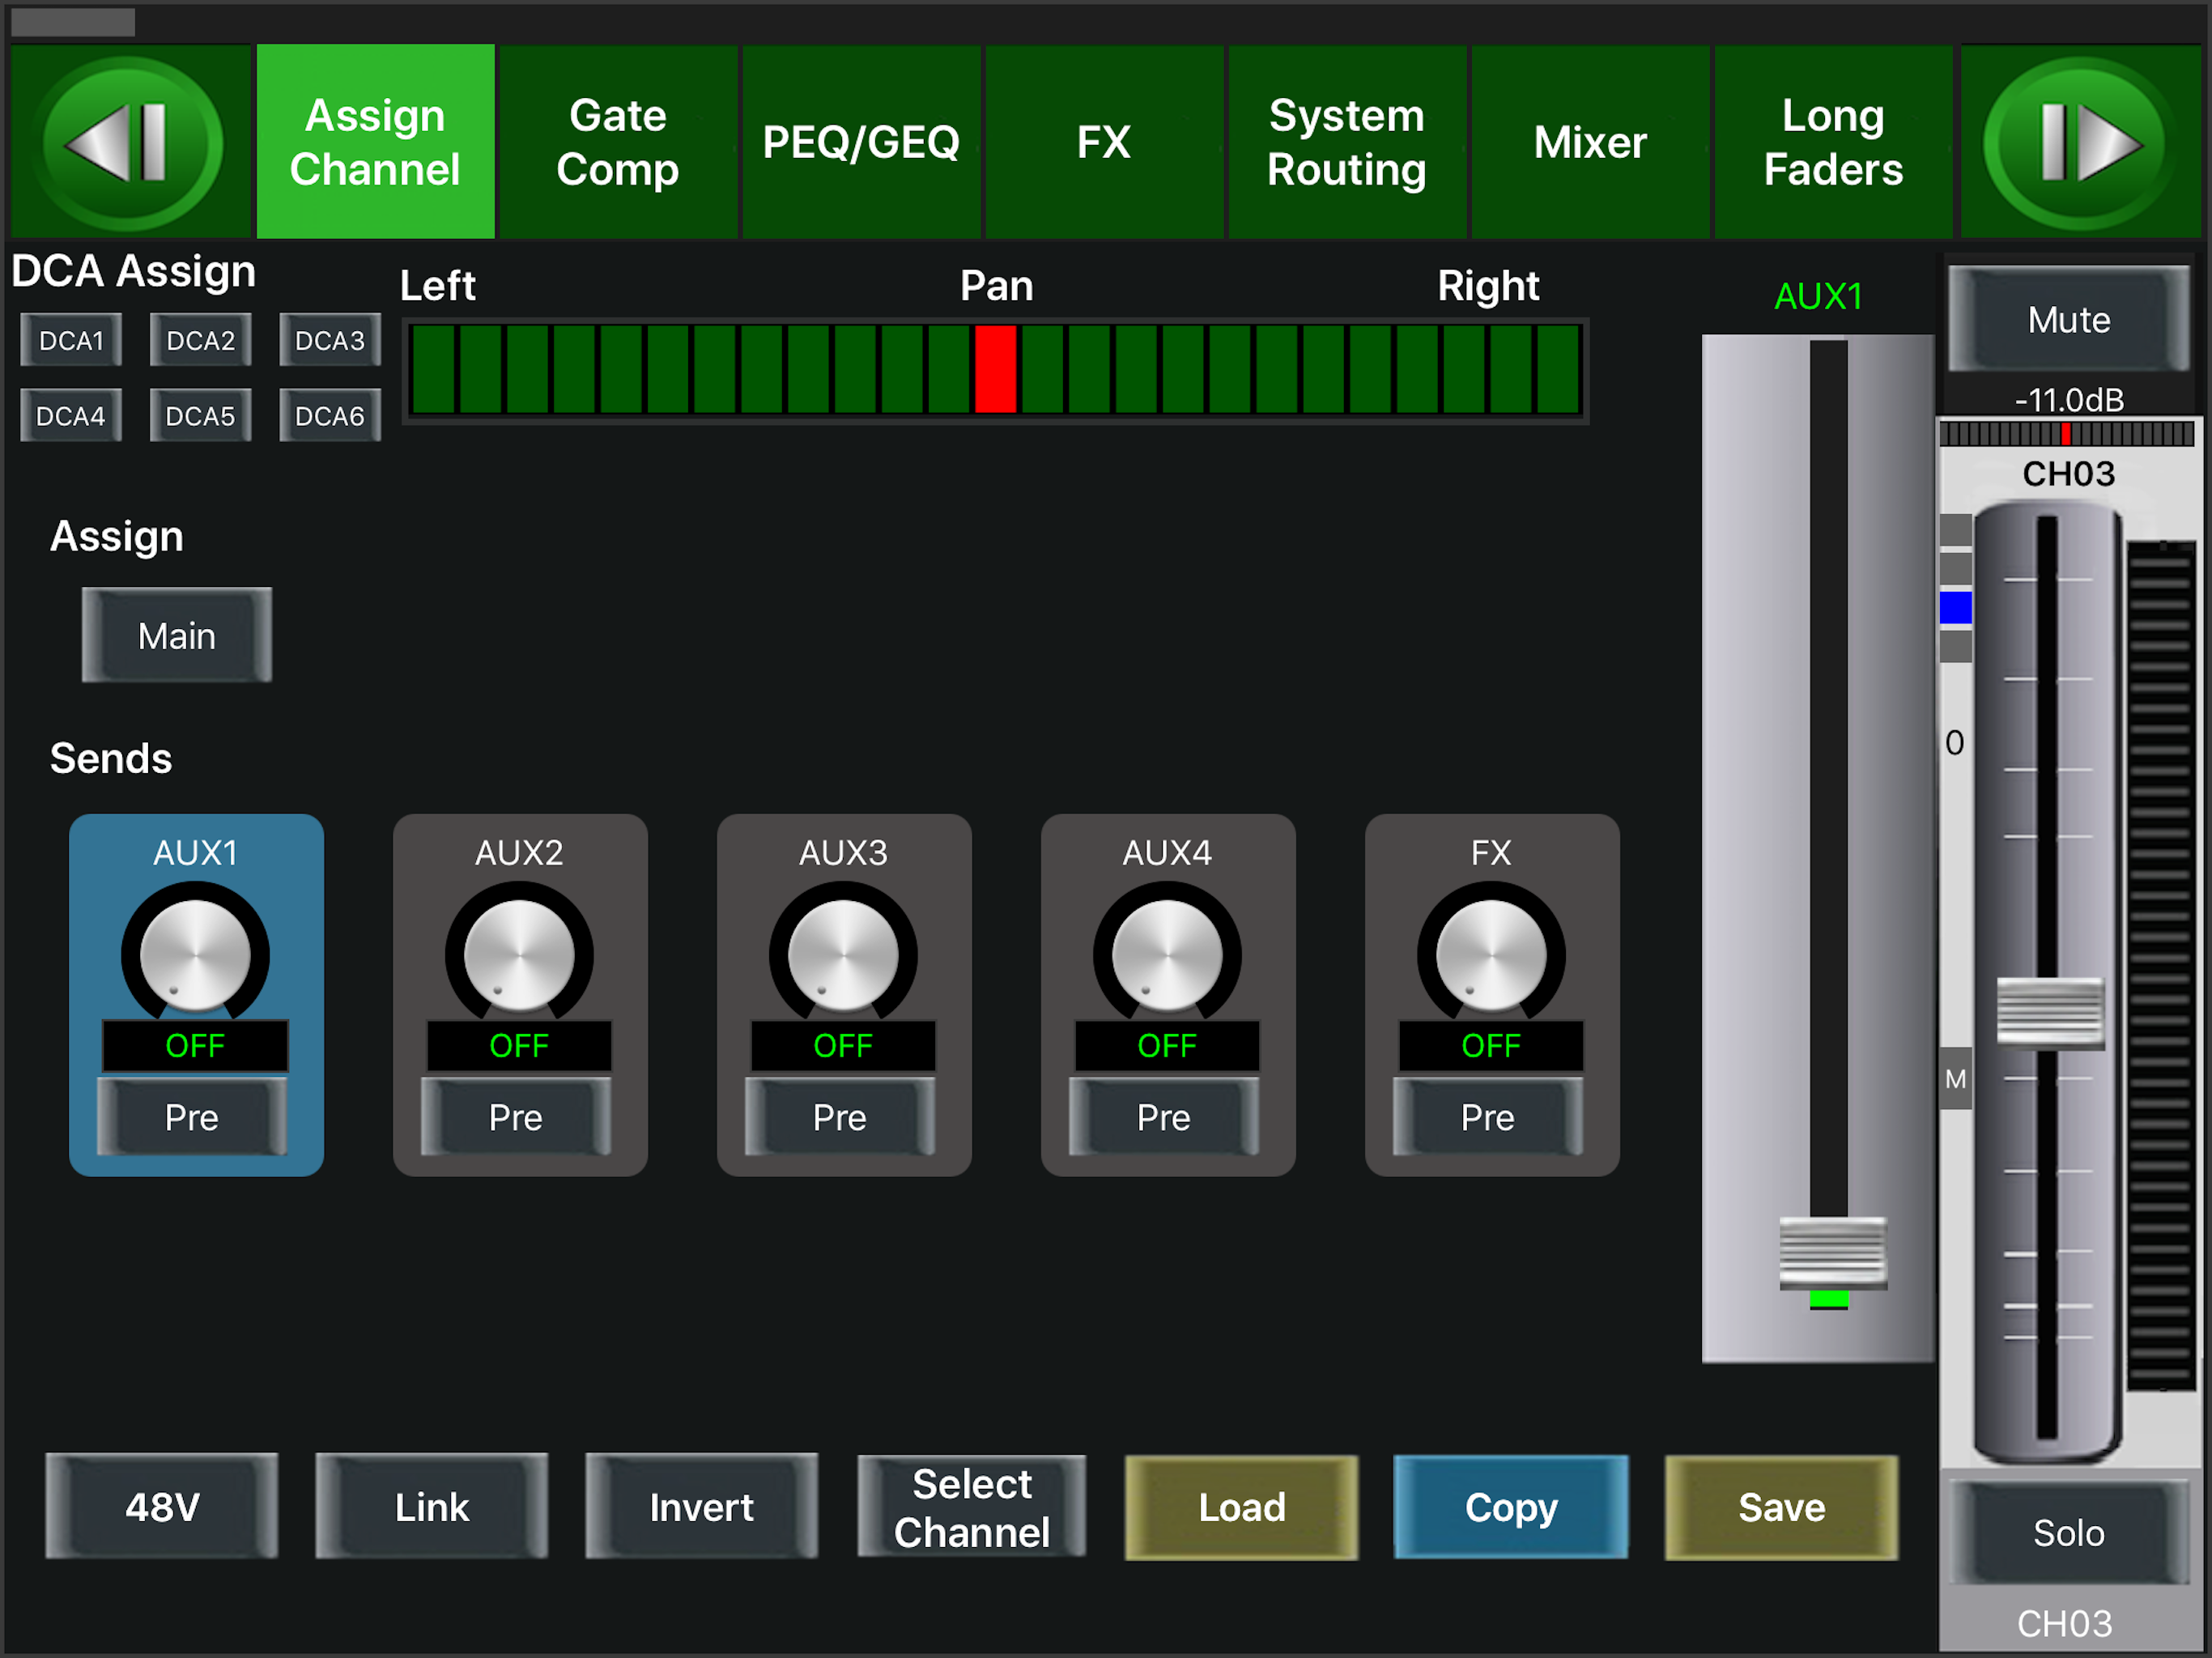The image size is (2212, 1658).
Task: Toggle DCA3 assignment
Action: pyautogui.click(x=330, y=340)
